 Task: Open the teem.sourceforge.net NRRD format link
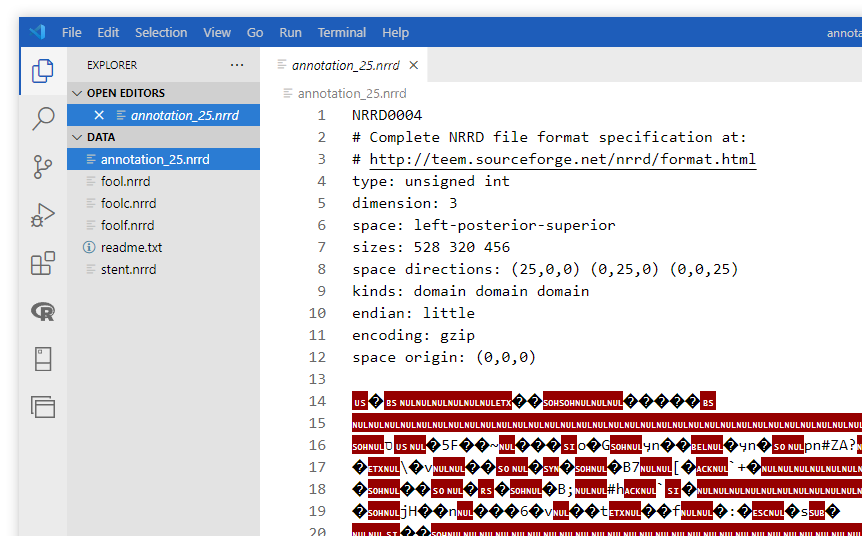click(x=562, y=159)
